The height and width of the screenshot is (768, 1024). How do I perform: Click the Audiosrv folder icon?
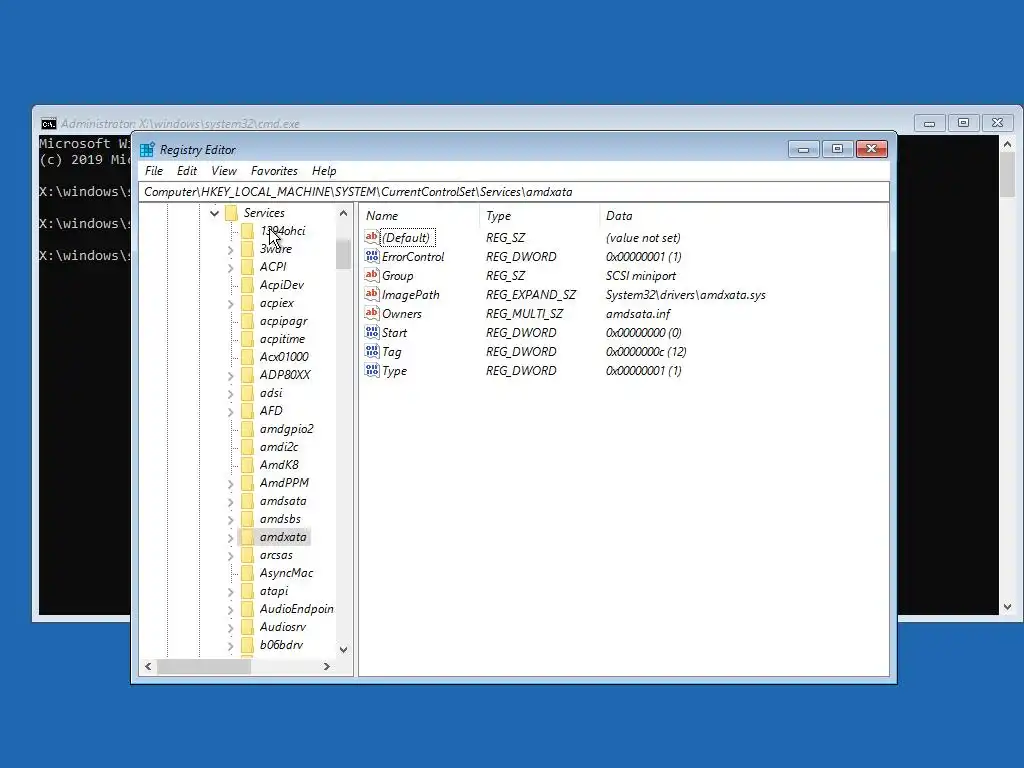pos(248,627)
